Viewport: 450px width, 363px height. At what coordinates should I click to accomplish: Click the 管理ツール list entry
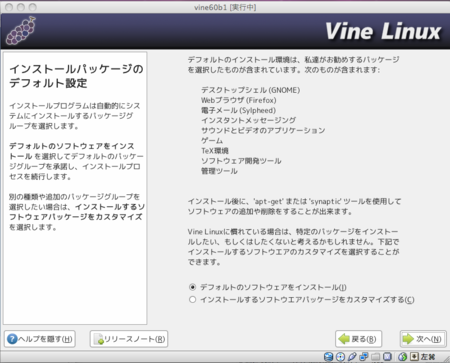click(x=219, y=171)
